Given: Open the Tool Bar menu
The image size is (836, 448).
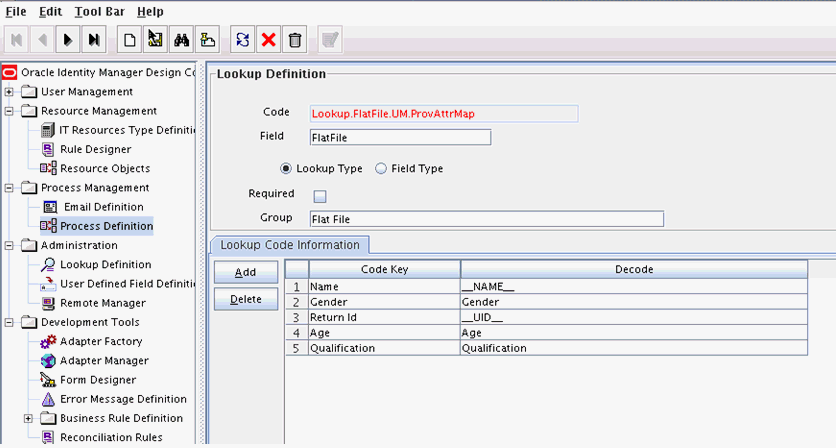Looking at the screenshot, I should click(x=99, y=12).
